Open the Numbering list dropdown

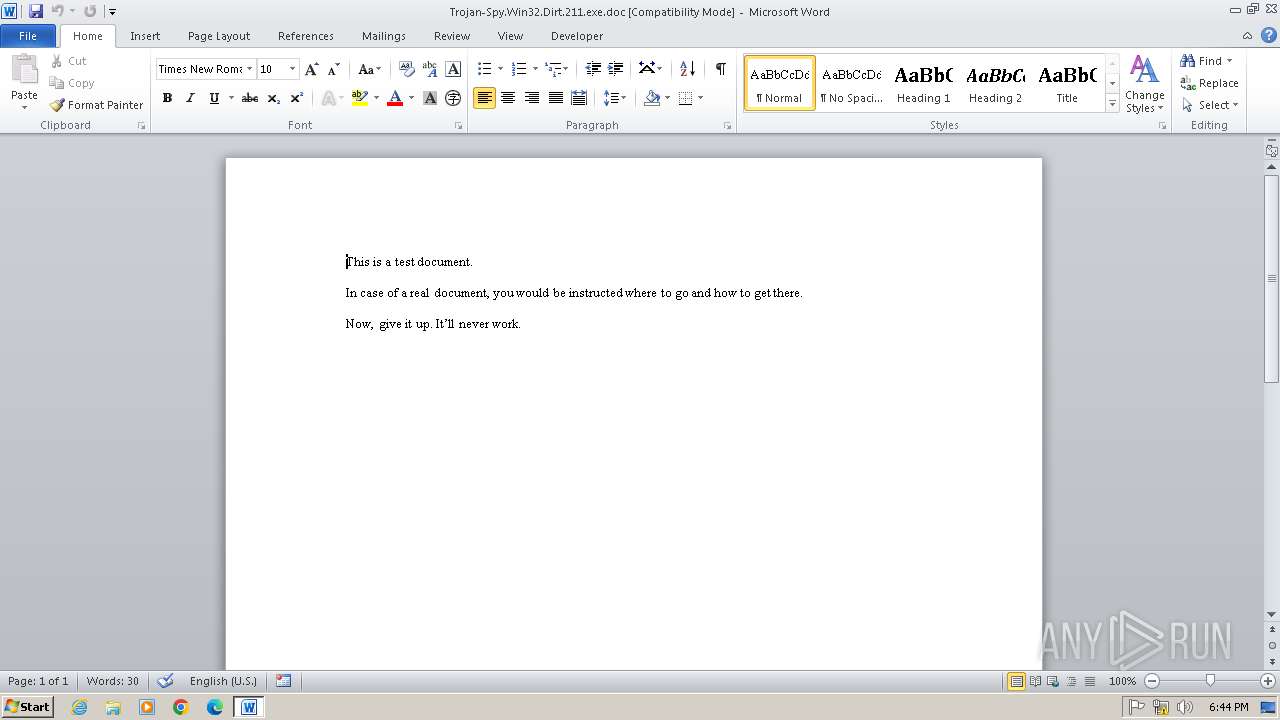[535, 69]
